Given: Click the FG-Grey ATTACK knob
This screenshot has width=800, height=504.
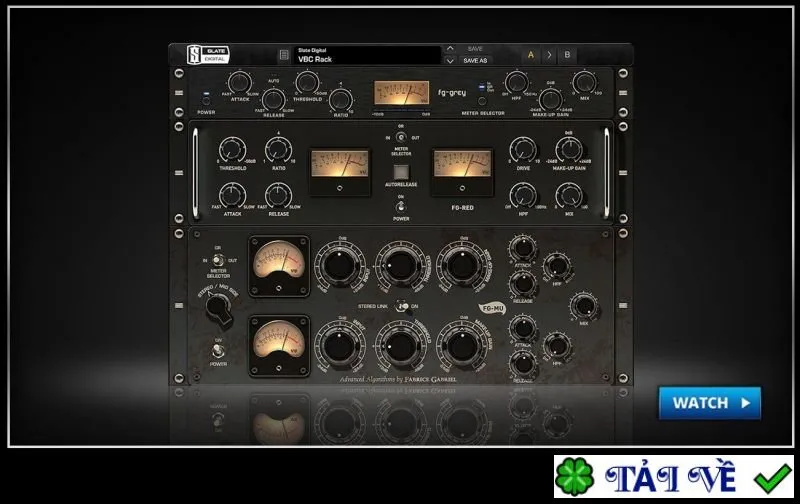Looking at the screenshot, I should (239, 82).
